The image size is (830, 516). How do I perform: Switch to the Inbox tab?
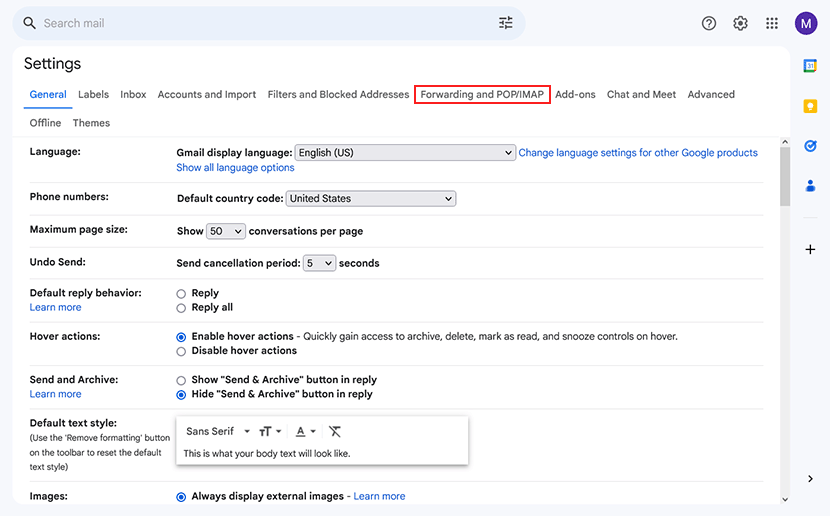pyautogui.click(x=133, y=94)
